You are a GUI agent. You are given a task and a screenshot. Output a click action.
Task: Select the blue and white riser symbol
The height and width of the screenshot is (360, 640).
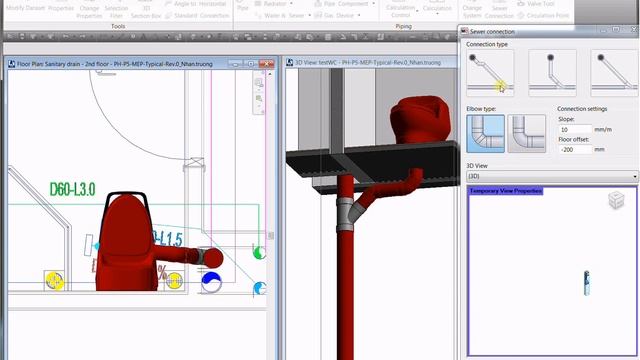(211, 282)
